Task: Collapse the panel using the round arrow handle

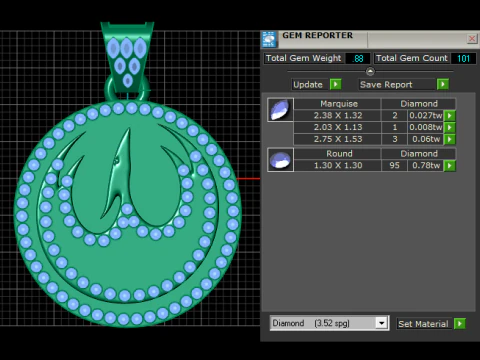Action: [370, 71]
